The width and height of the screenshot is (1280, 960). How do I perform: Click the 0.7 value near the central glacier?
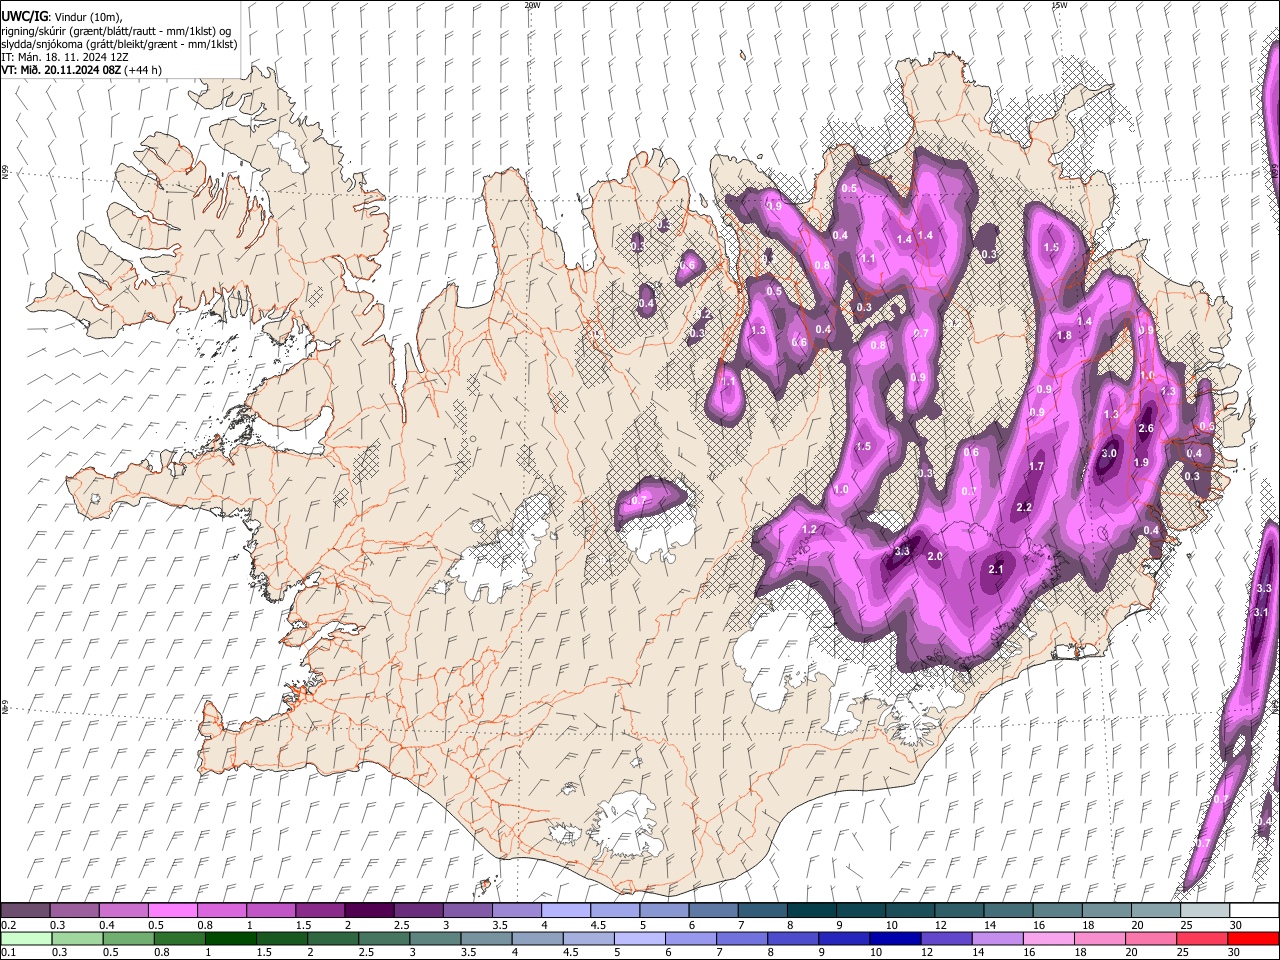click(x=640, y=500)
